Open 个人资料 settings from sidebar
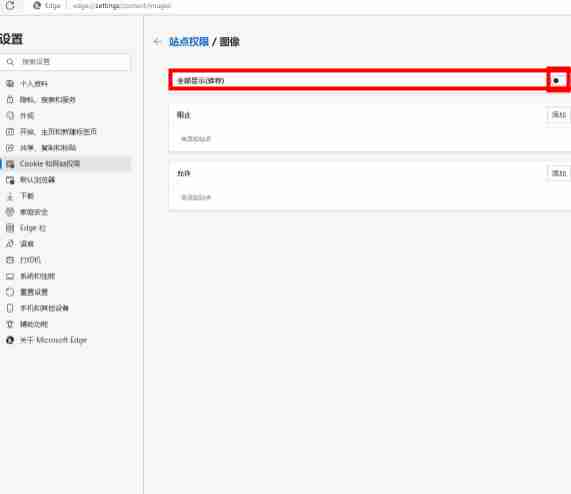This screenshot has height=494, width=571. (34, 84)
